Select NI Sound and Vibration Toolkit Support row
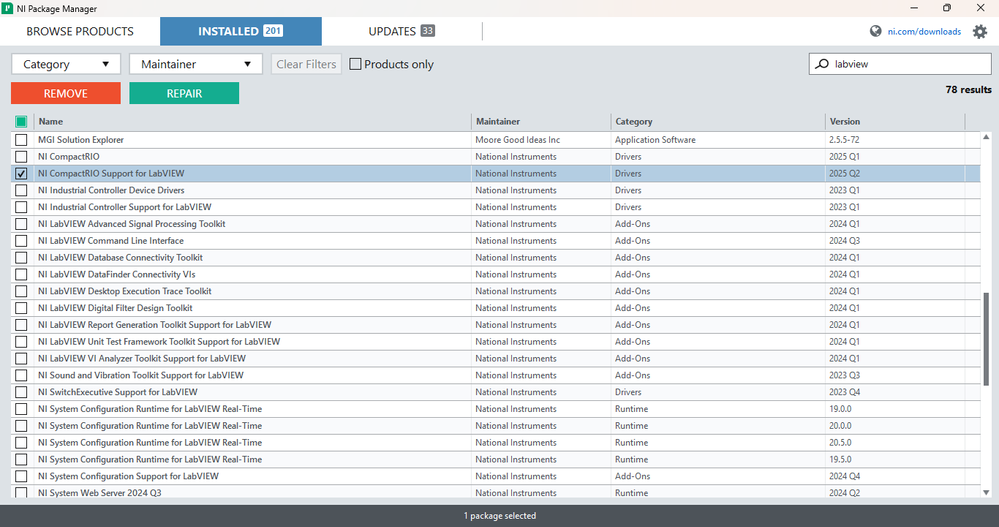The width and height of the screenshot is (999, 527). click(x=496, y=375)
